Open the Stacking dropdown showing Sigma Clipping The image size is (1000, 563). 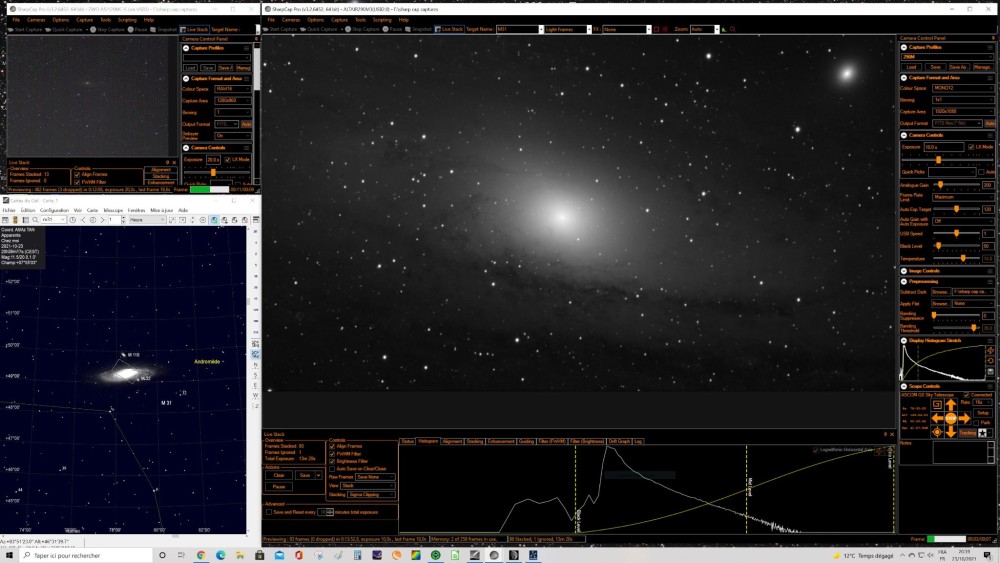pos(371,494)
